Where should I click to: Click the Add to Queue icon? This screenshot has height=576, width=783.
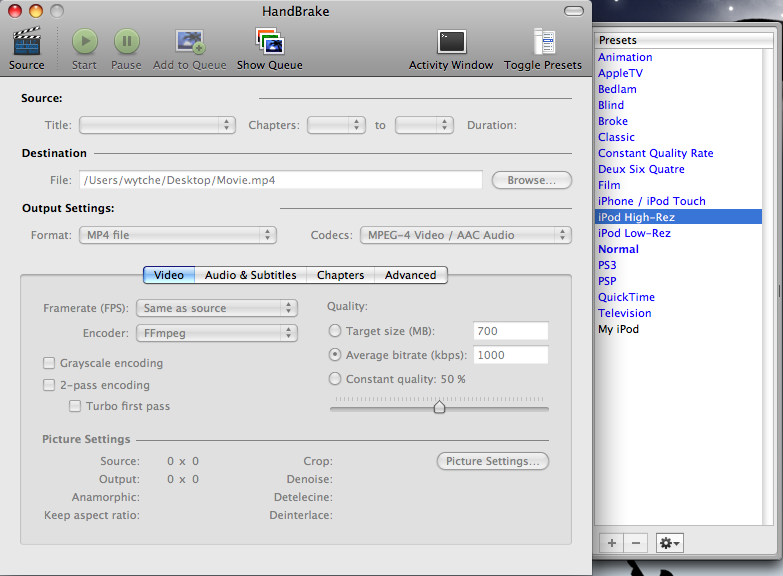(x=190, y=41)
